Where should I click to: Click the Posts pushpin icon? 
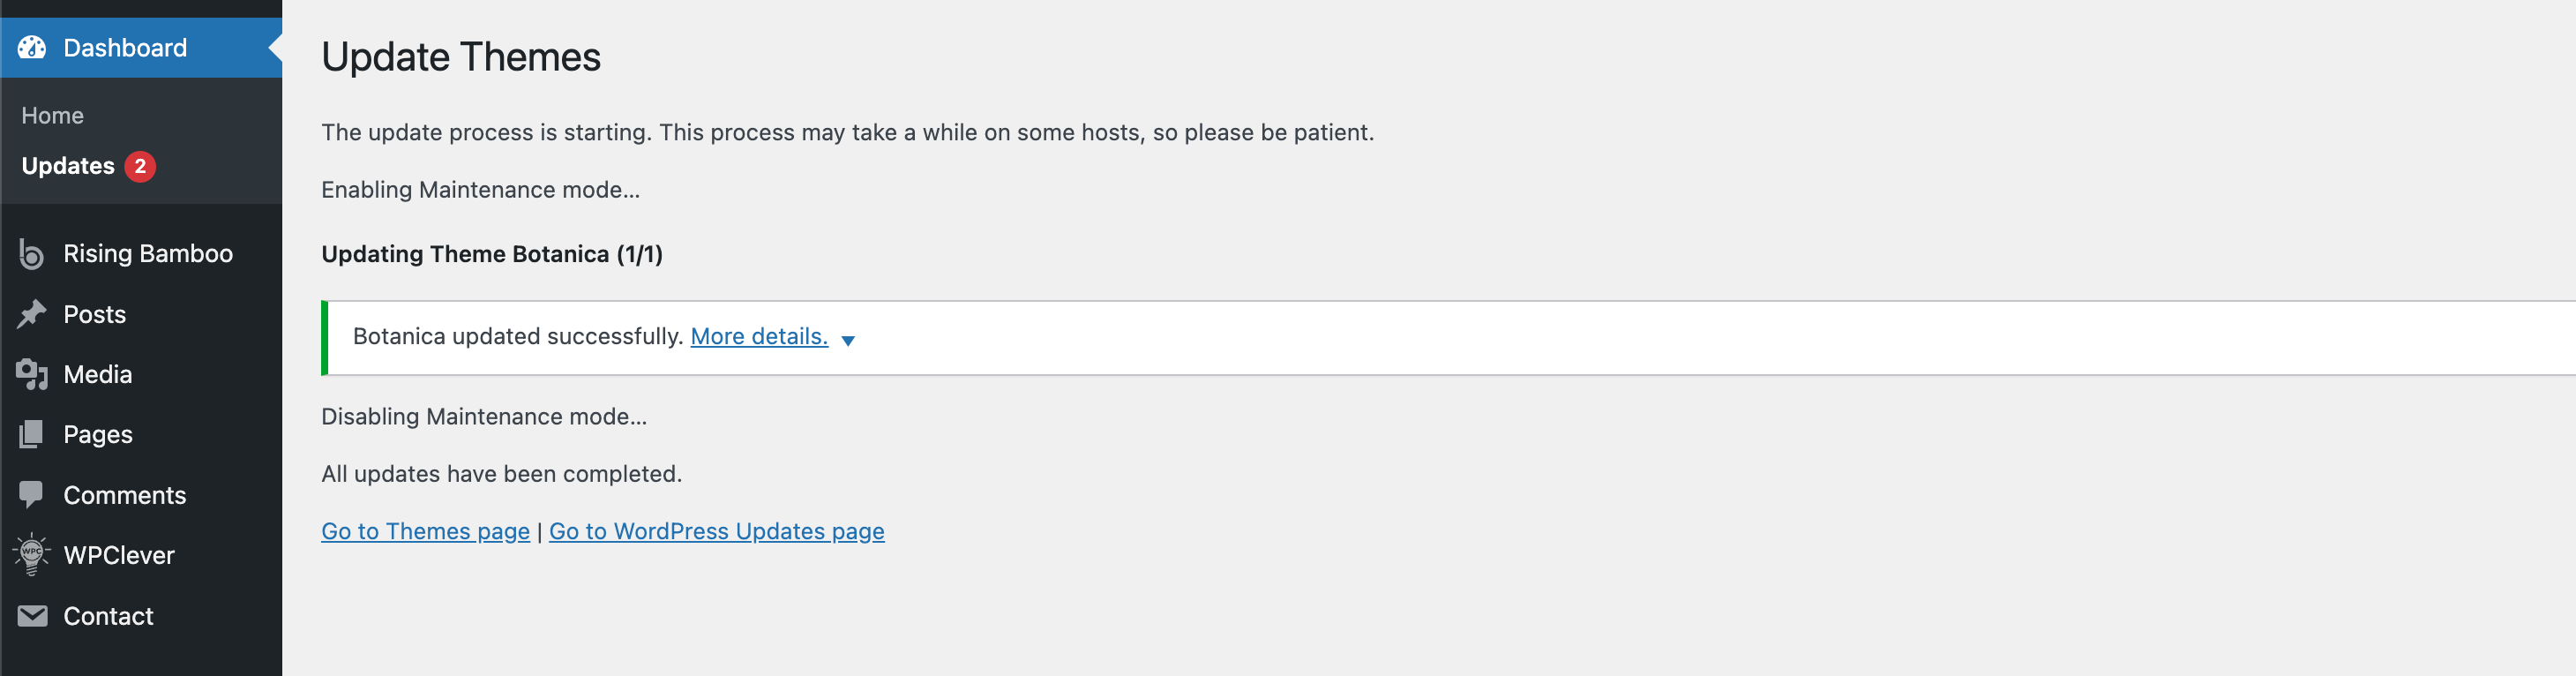pyautogui.click(x=32, y=314)
